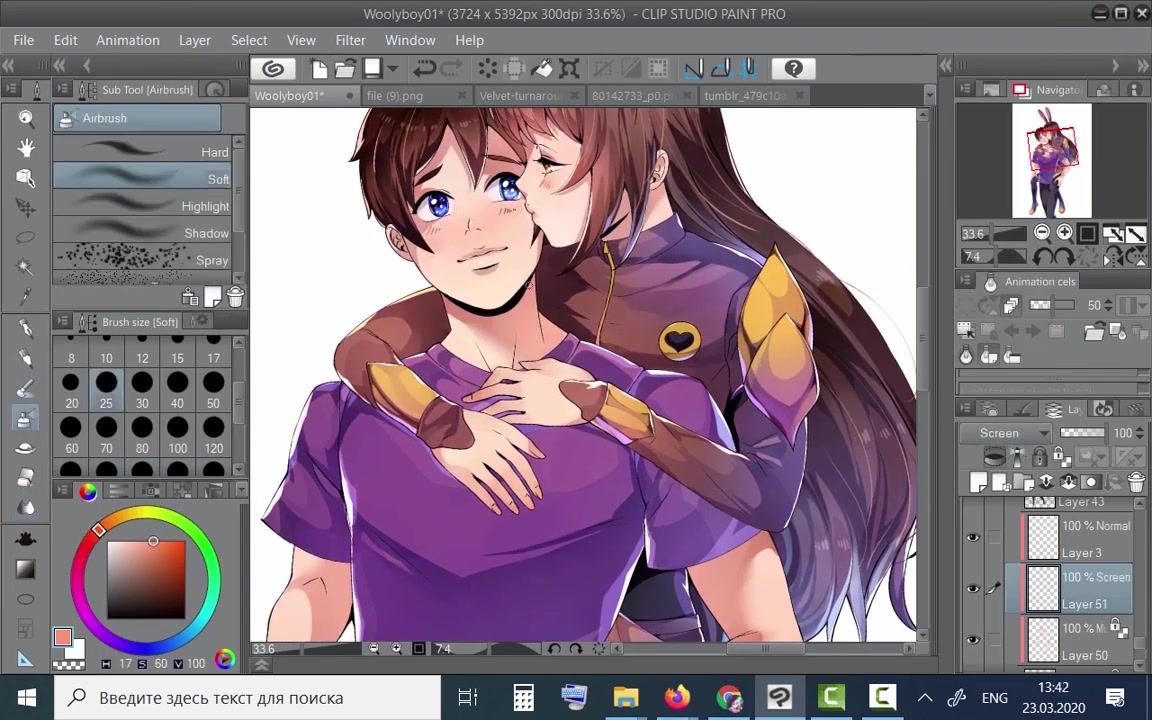Delete current layer with the trash icon

point(1135,482)
